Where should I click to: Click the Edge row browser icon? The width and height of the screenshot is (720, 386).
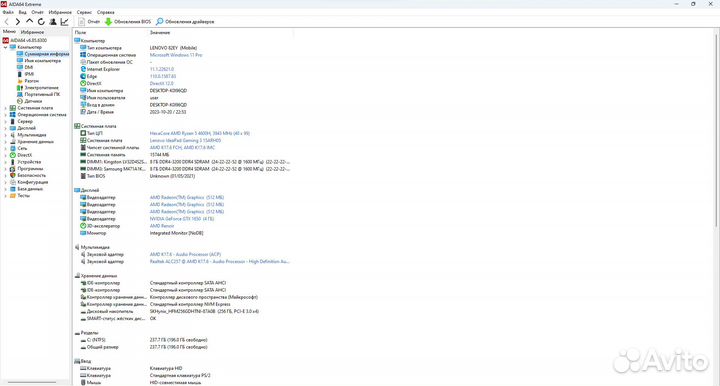[83, 76]
